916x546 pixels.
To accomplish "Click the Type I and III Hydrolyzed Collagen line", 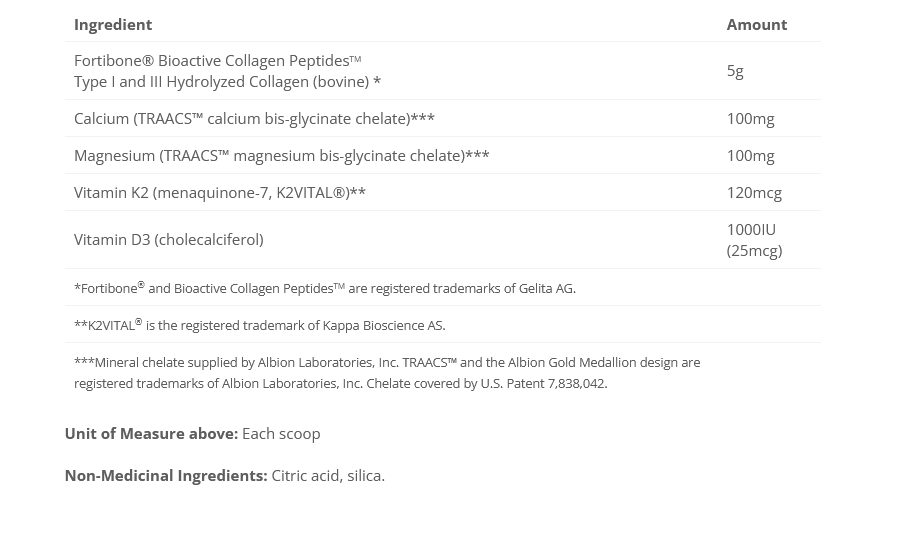I will [x=227, y=81].
